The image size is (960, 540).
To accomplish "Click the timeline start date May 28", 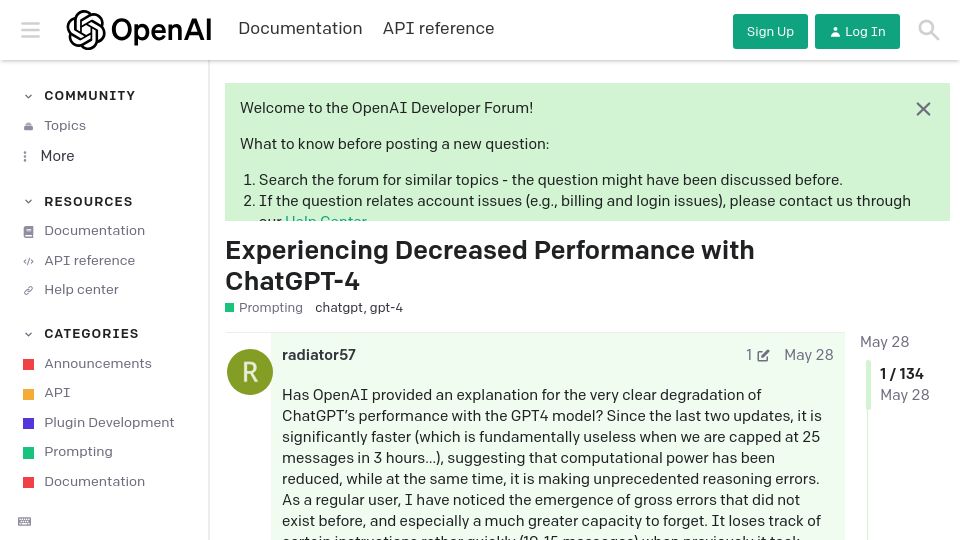I will click(884, 342).
